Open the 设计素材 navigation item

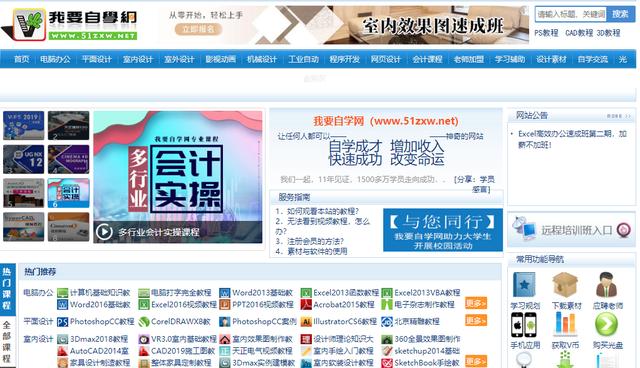click(x=551, y=59)
